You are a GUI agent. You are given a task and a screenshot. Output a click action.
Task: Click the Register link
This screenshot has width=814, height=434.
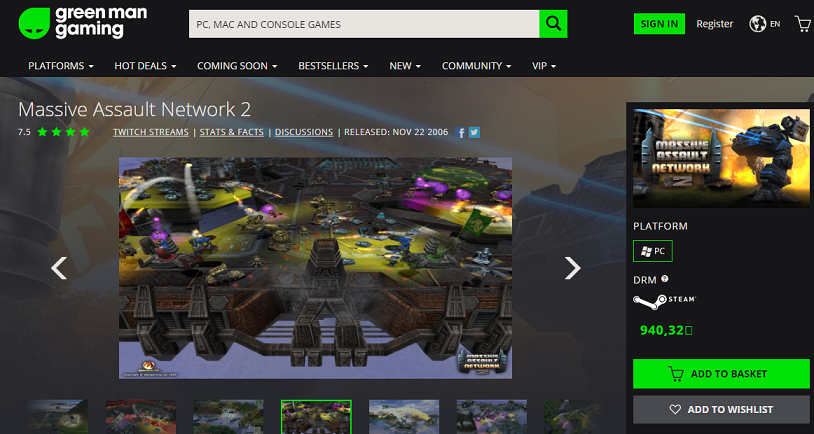point(715,24)
